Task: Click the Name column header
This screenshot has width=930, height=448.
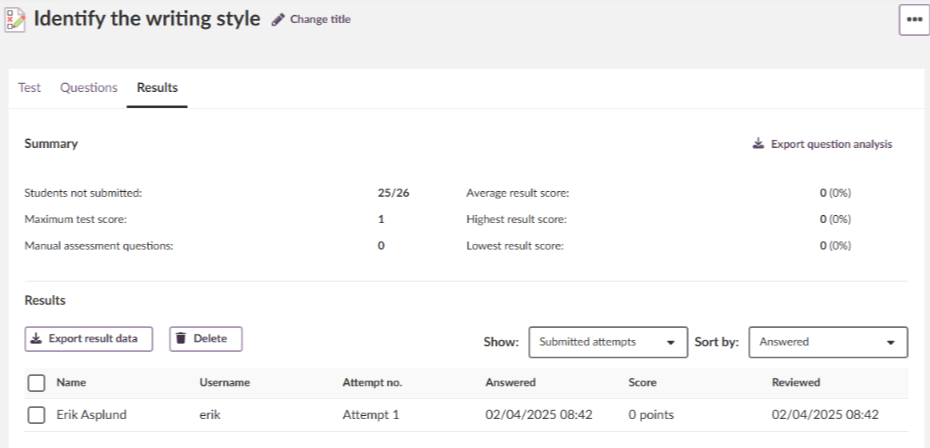Action: click(71, 382)
